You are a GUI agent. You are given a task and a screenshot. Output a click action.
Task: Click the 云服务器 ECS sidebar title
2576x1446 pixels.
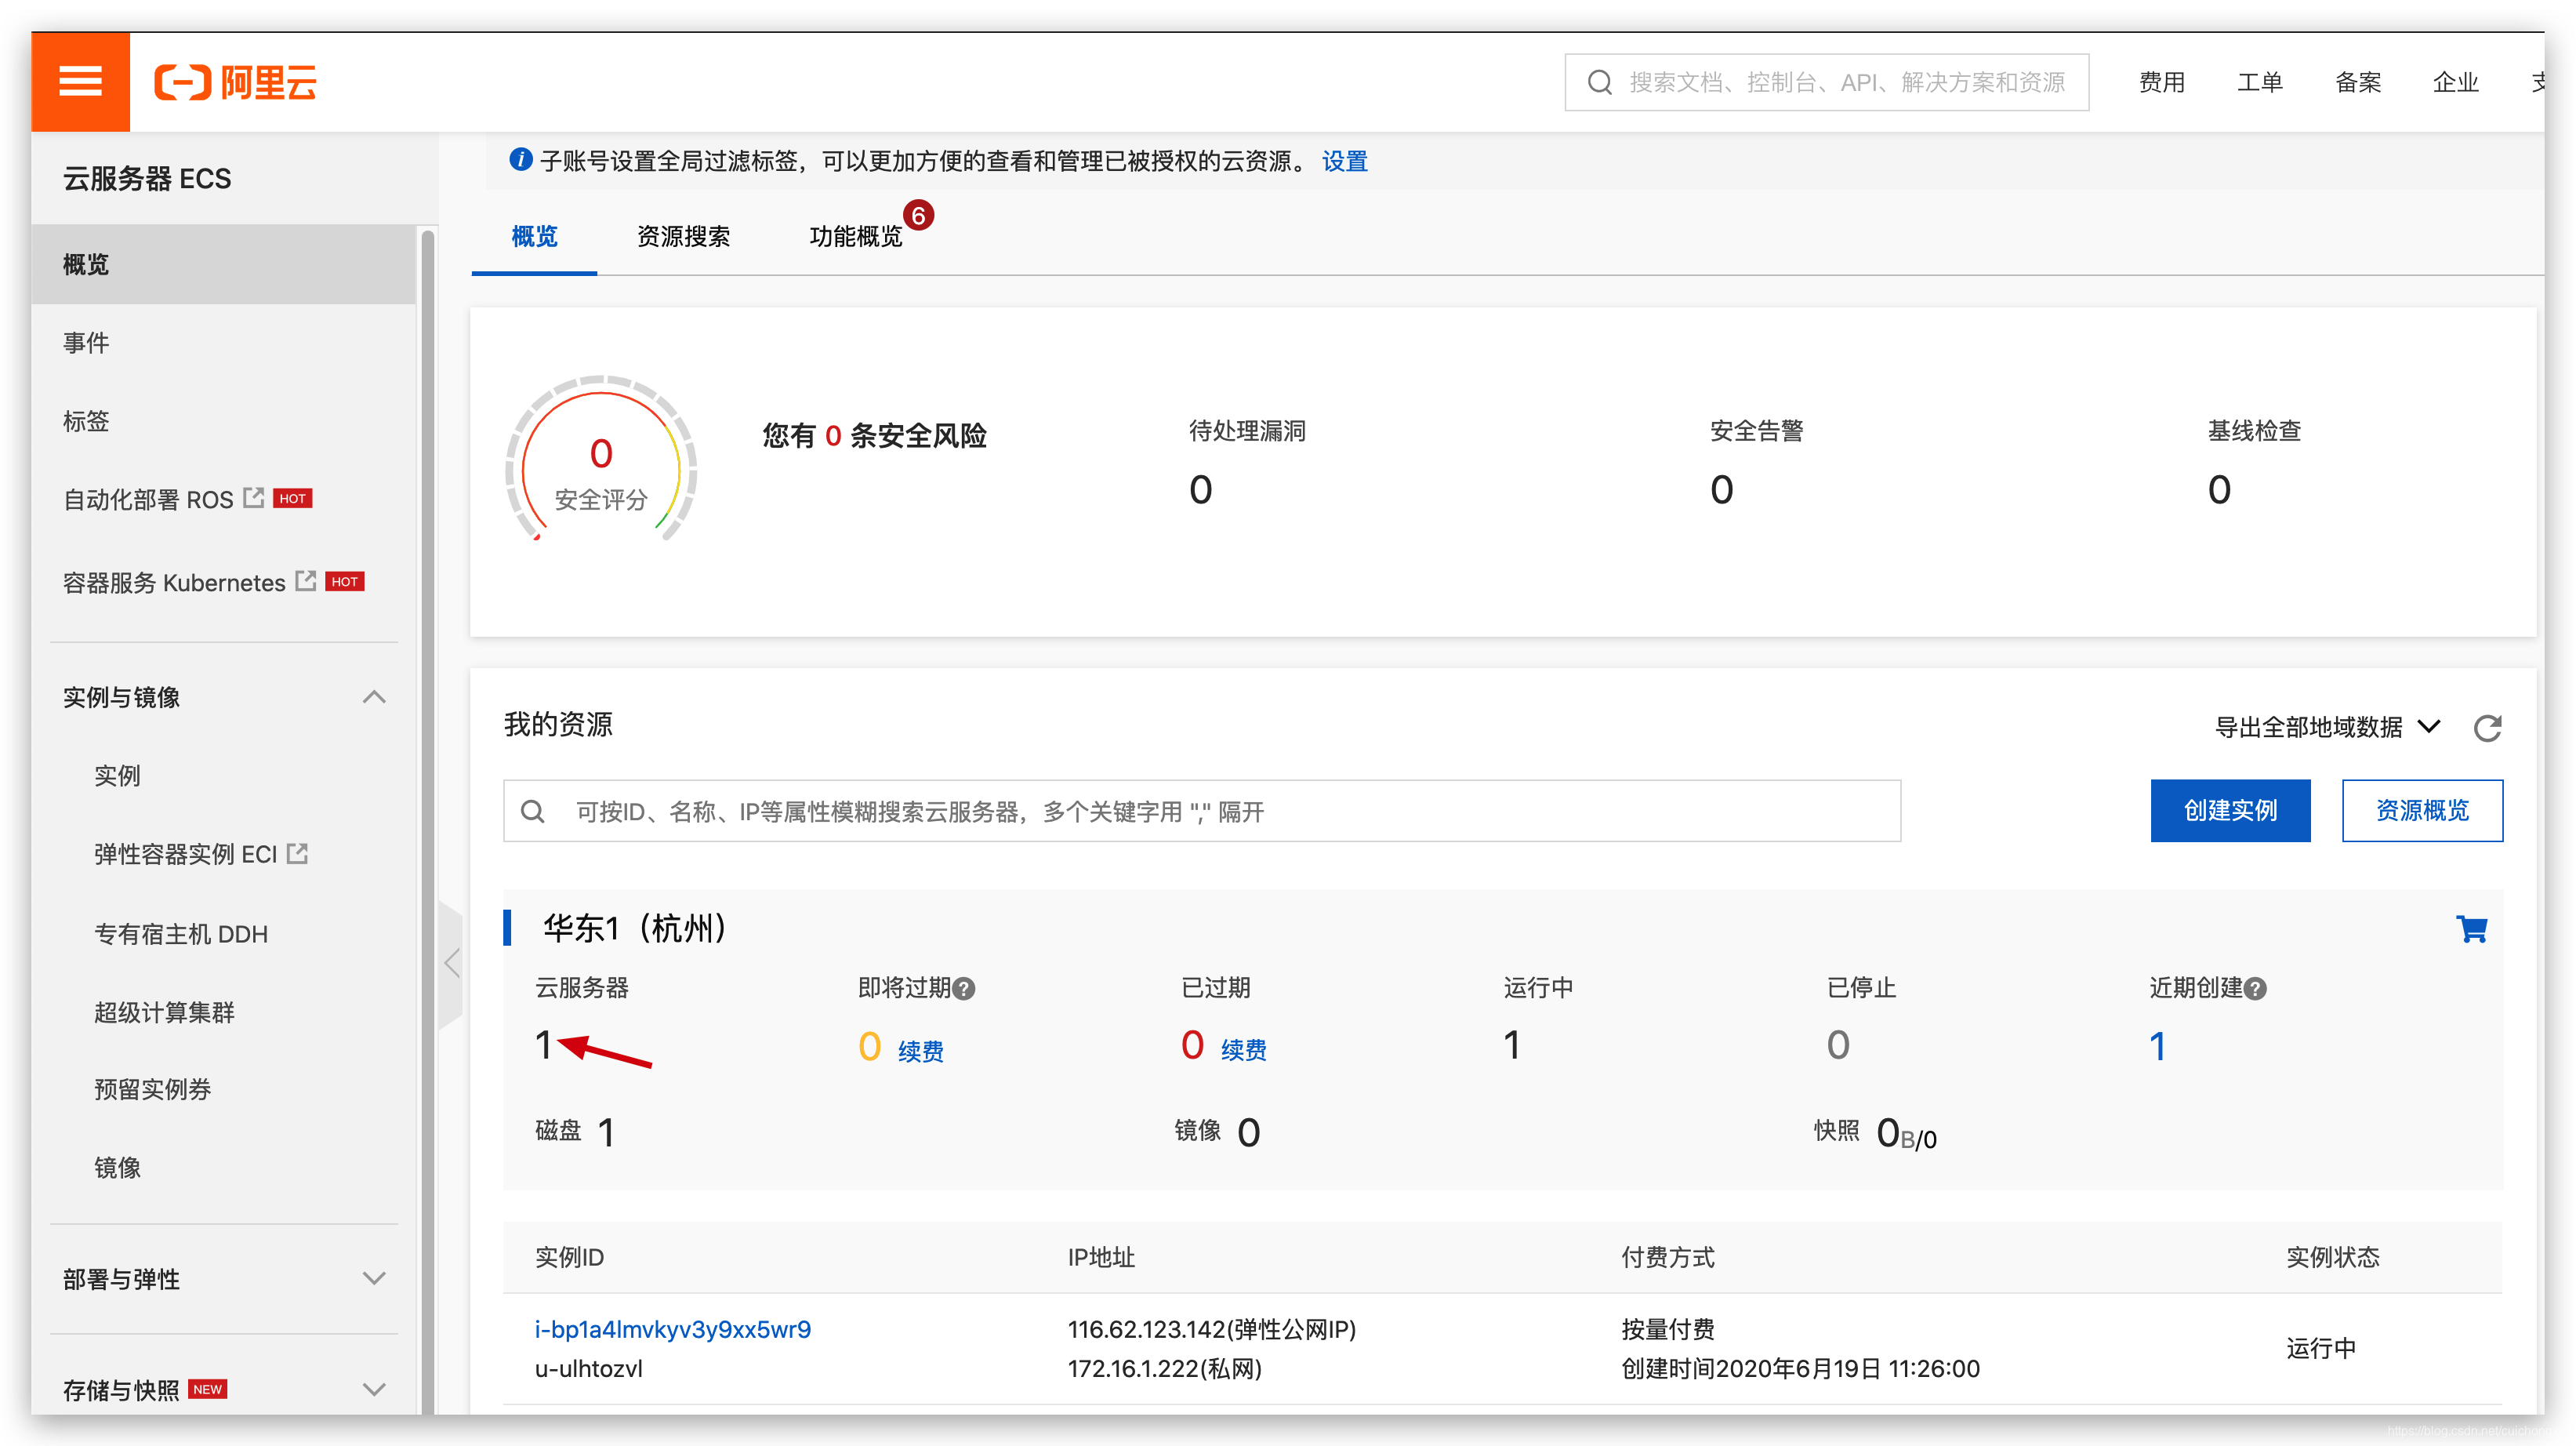[147, 178]
